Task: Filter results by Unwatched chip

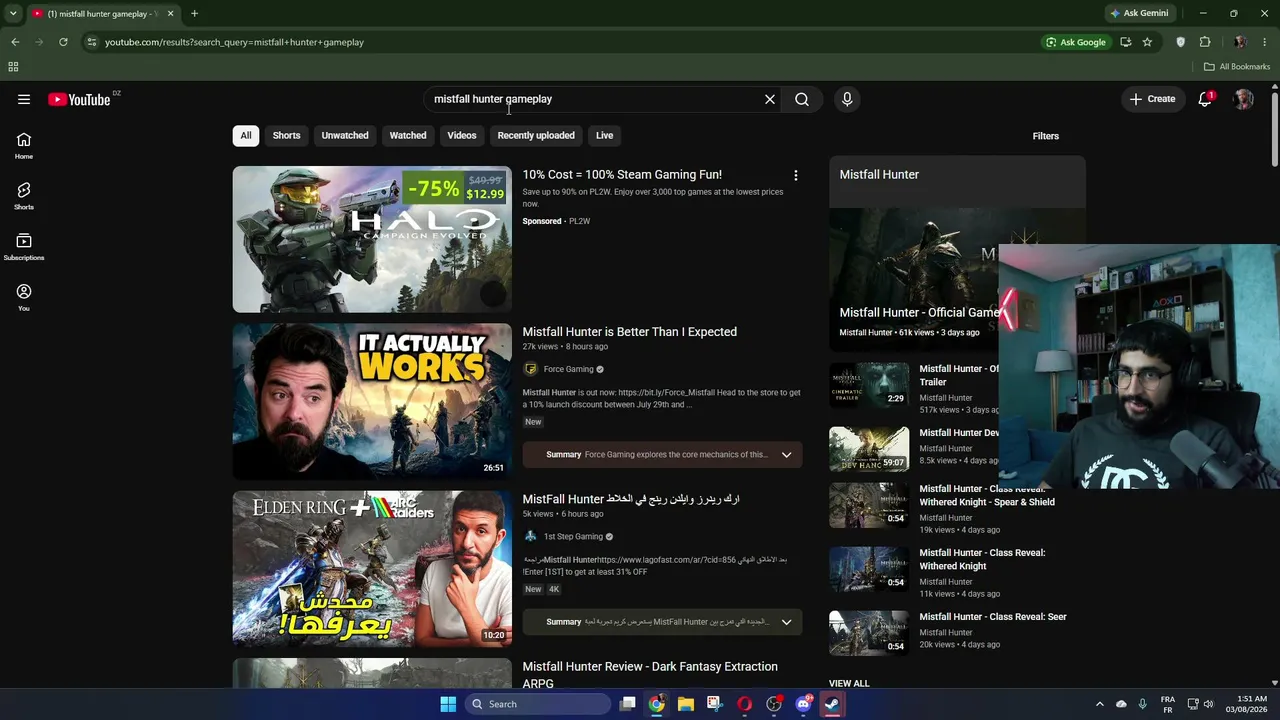Action: pos(345,136)
